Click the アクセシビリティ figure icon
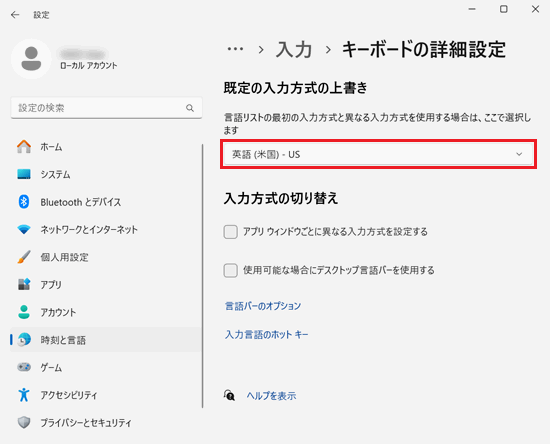The height and width of the screenshot is (444, 550). (24, 395)
